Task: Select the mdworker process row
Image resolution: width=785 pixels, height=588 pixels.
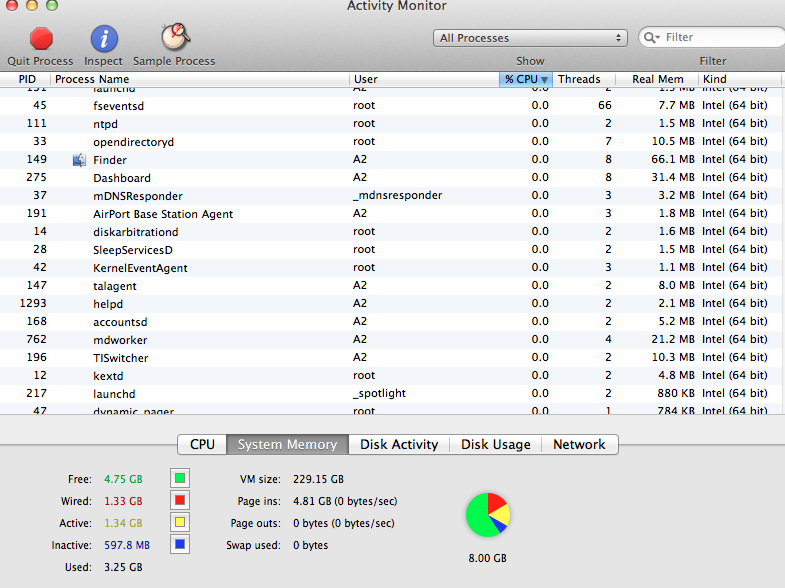Action: (392, 340)
